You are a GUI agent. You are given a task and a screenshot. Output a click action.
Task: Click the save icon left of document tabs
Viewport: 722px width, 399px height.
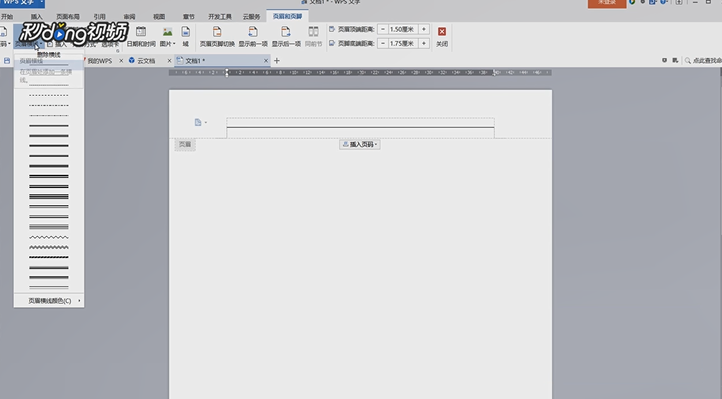pos(7,61)
